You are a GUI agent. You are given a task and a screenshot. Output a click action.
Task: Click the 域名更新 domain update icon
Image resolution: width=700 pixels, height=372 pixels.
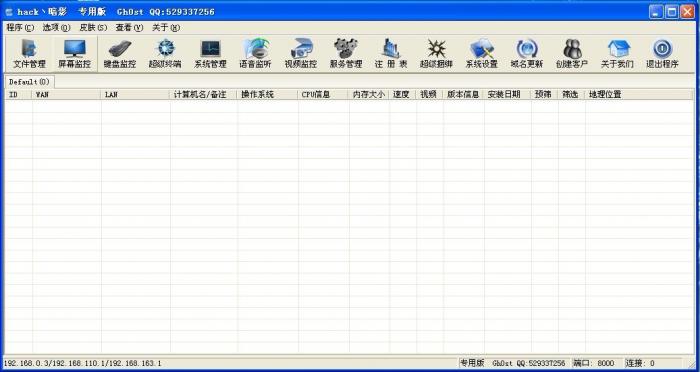[x=527, y=54]
